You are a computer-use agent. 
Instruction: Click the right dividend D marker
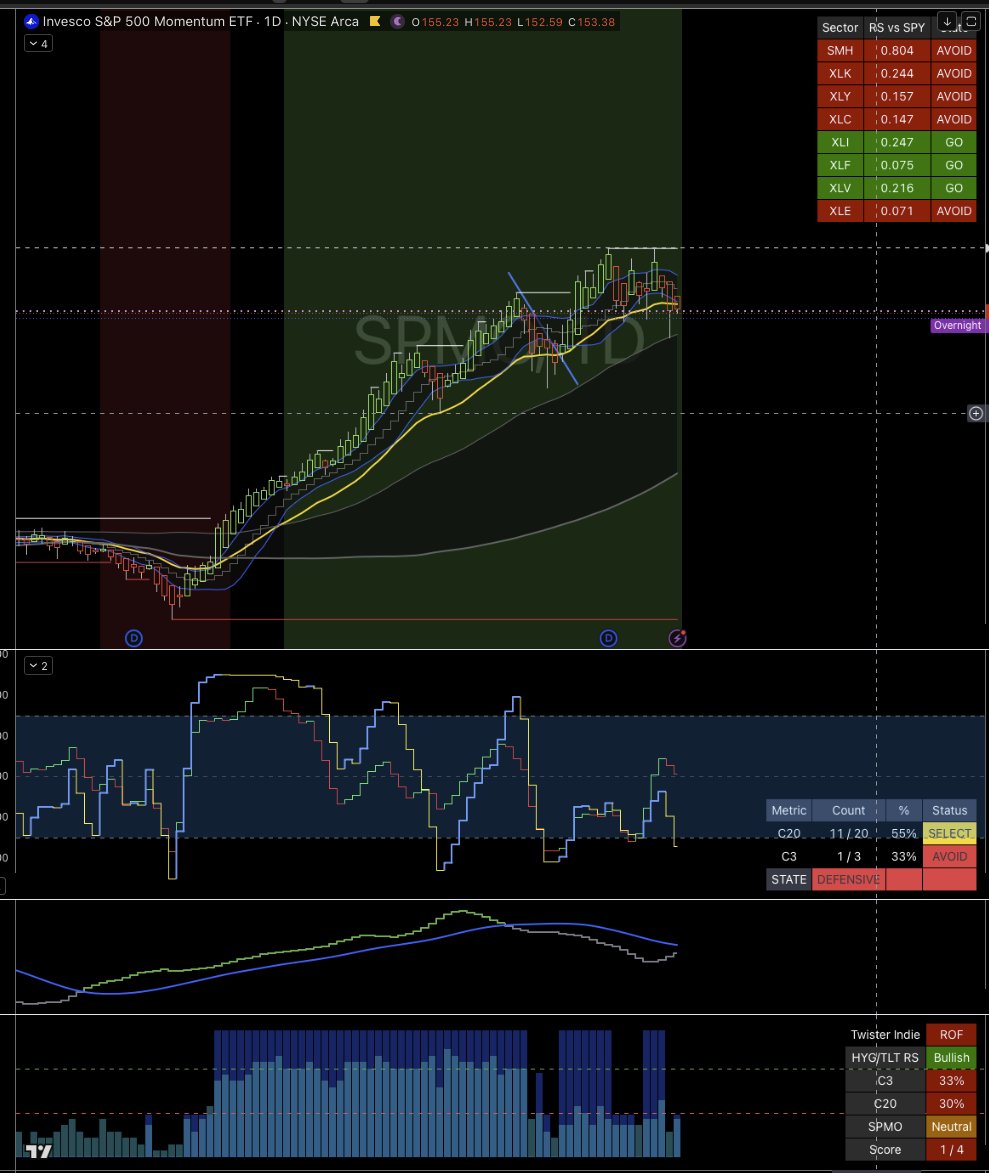pos(608,638)
